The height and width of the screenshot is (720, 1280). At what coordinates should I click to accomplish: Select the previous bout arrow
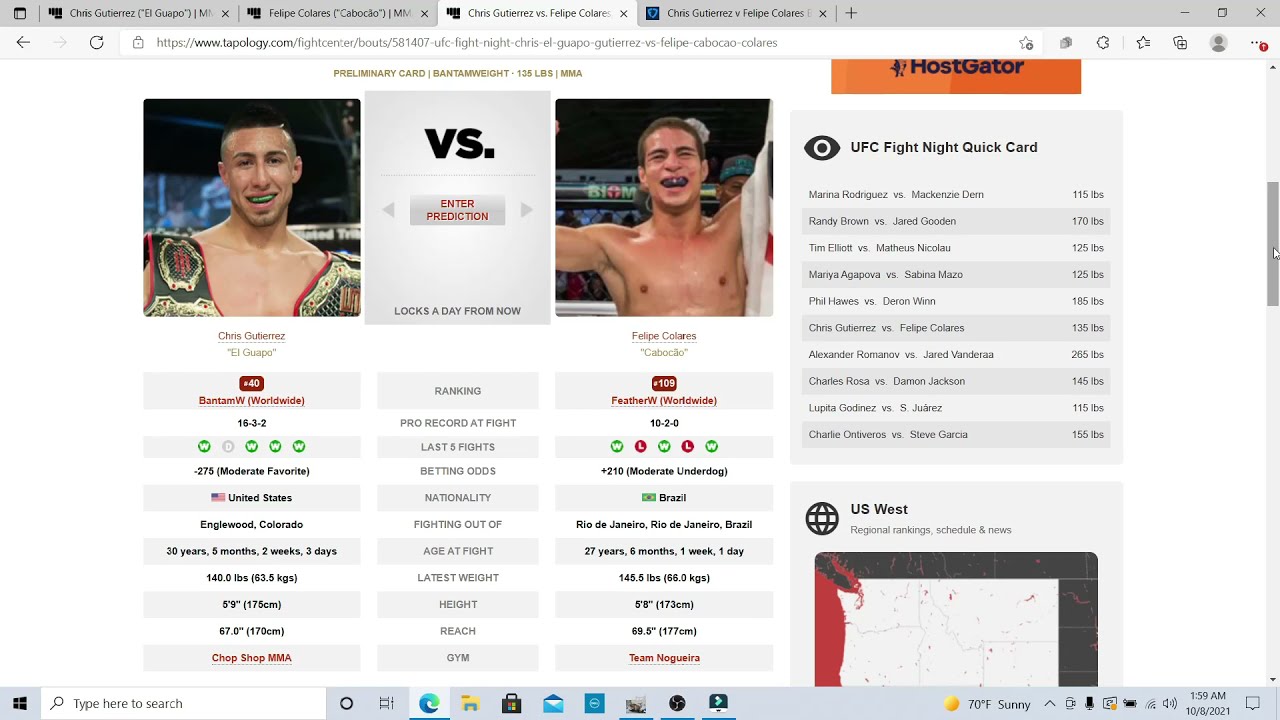tap(389, 210)
